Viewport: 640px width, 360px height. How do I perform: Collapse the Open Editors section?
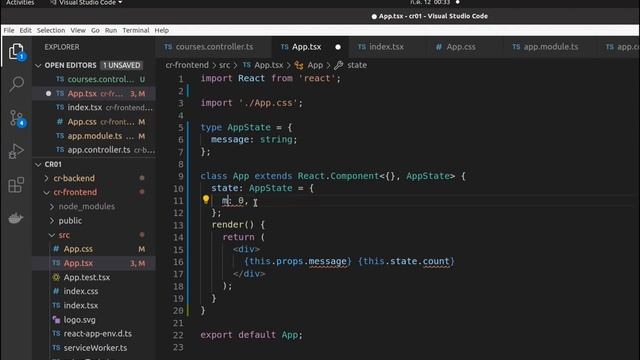[x=38, y=65]
